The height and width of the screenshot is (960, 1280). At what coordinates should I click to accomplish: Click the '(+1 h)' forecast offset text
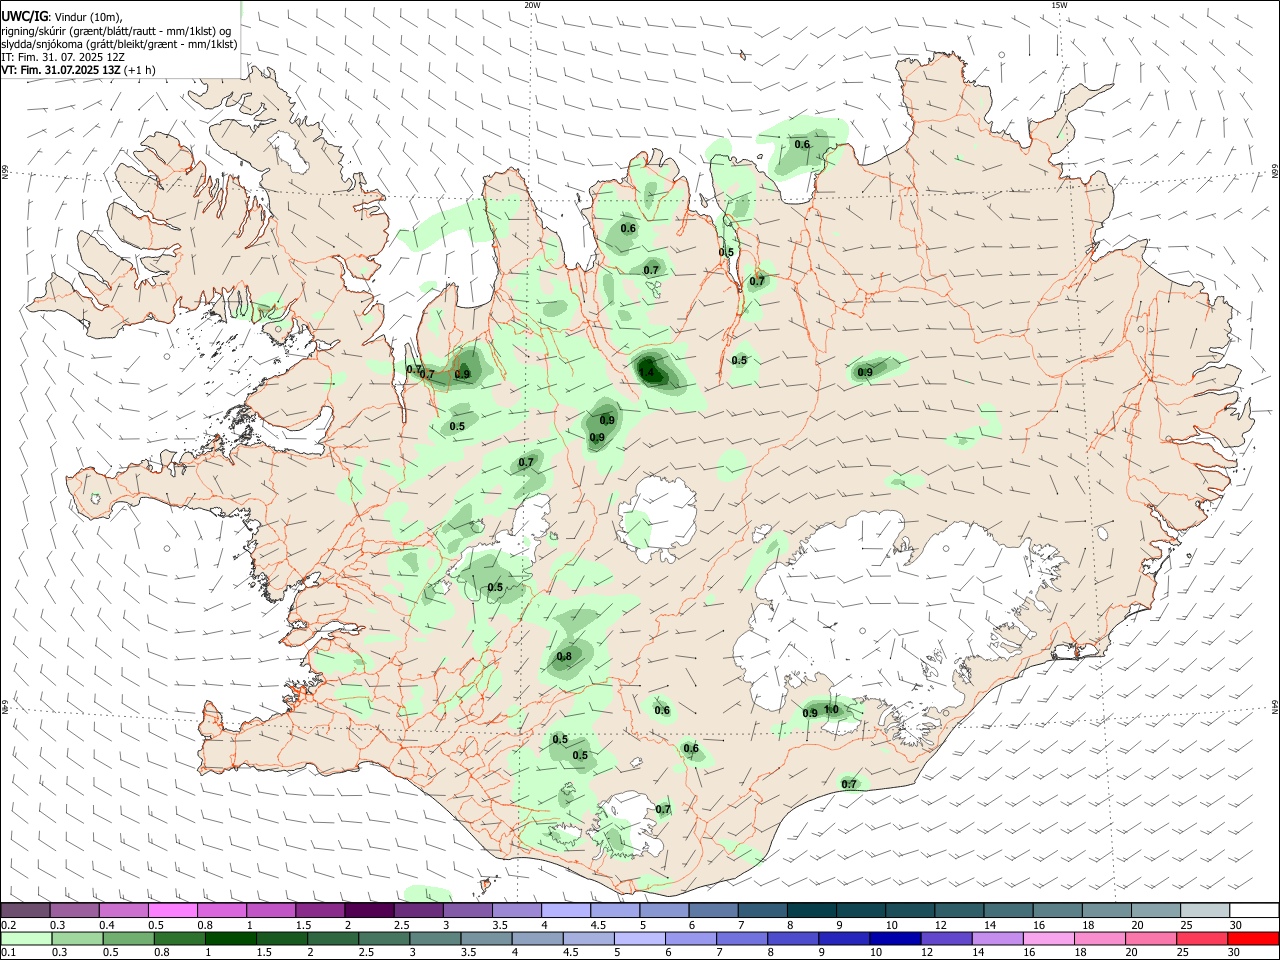pos(140,70)
